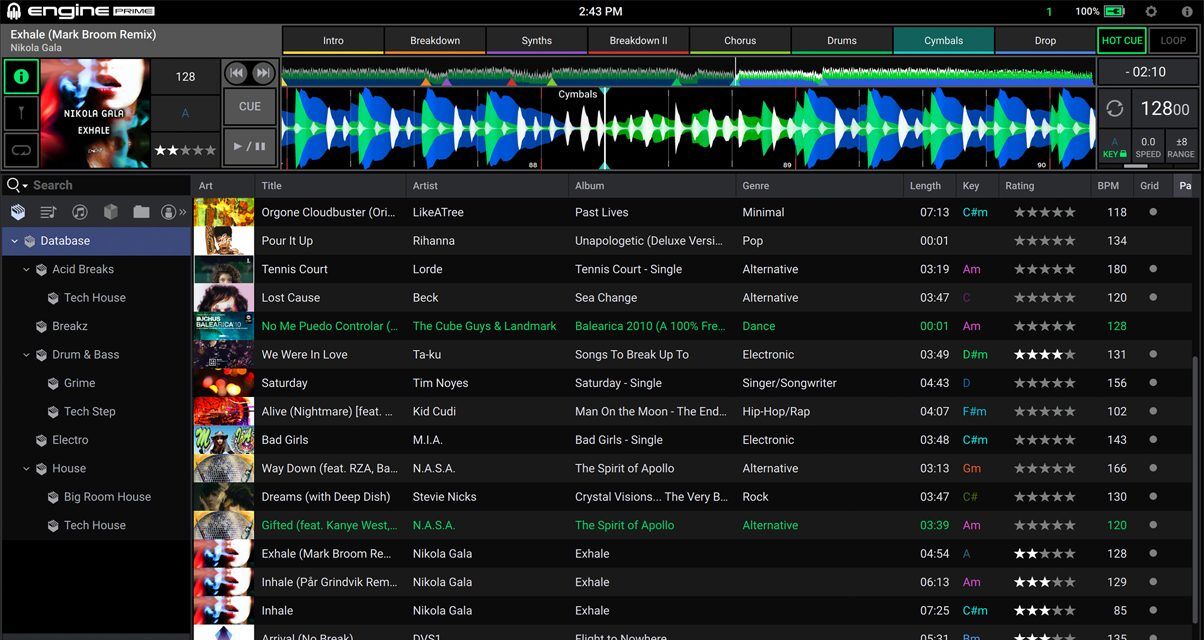Viewport: 1204px width, 640px height.
Task: Click the SPEED 0.0 button
Action: [1148, 148]
